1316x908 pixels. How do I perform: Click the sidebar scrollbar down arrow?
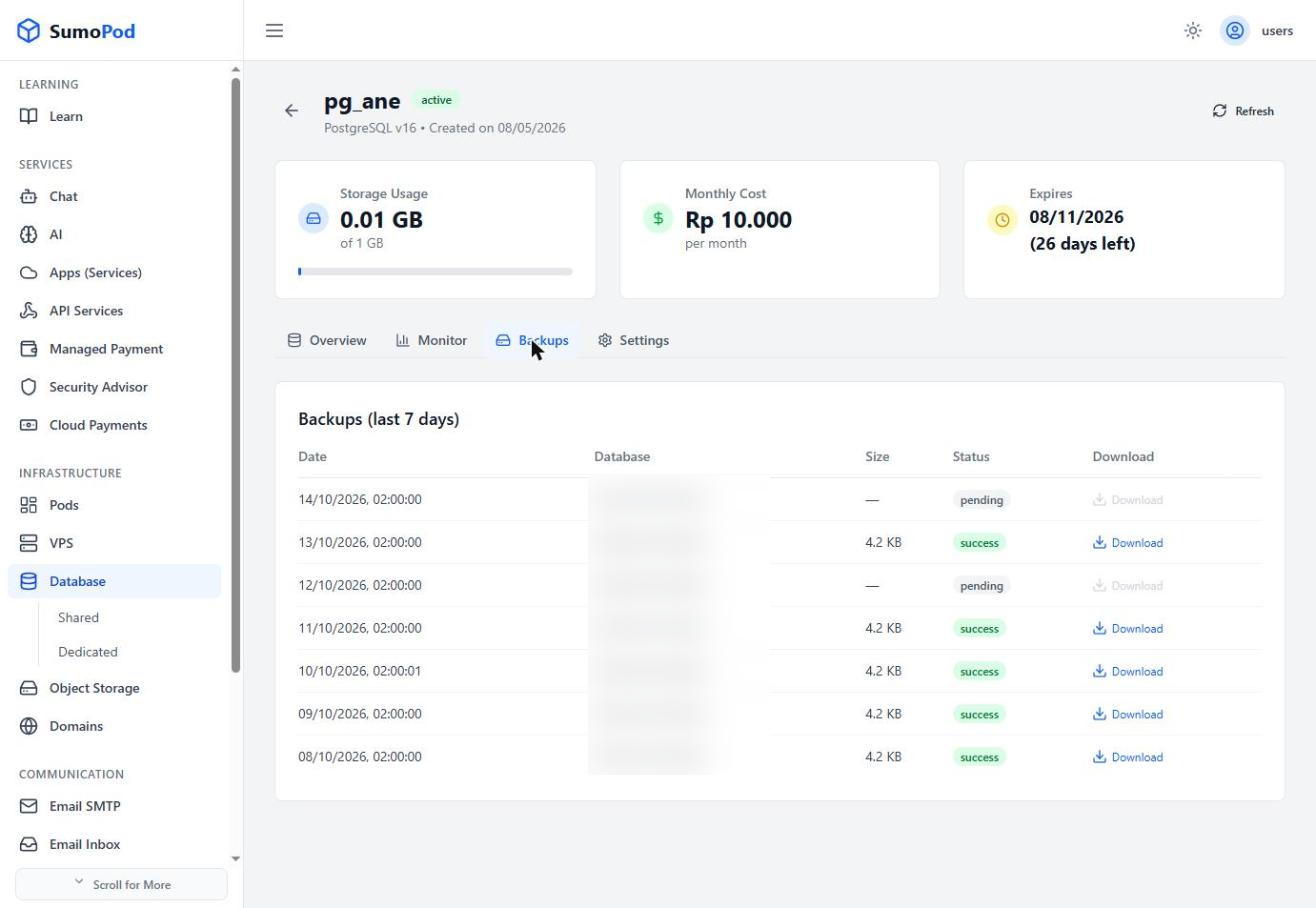236,858
